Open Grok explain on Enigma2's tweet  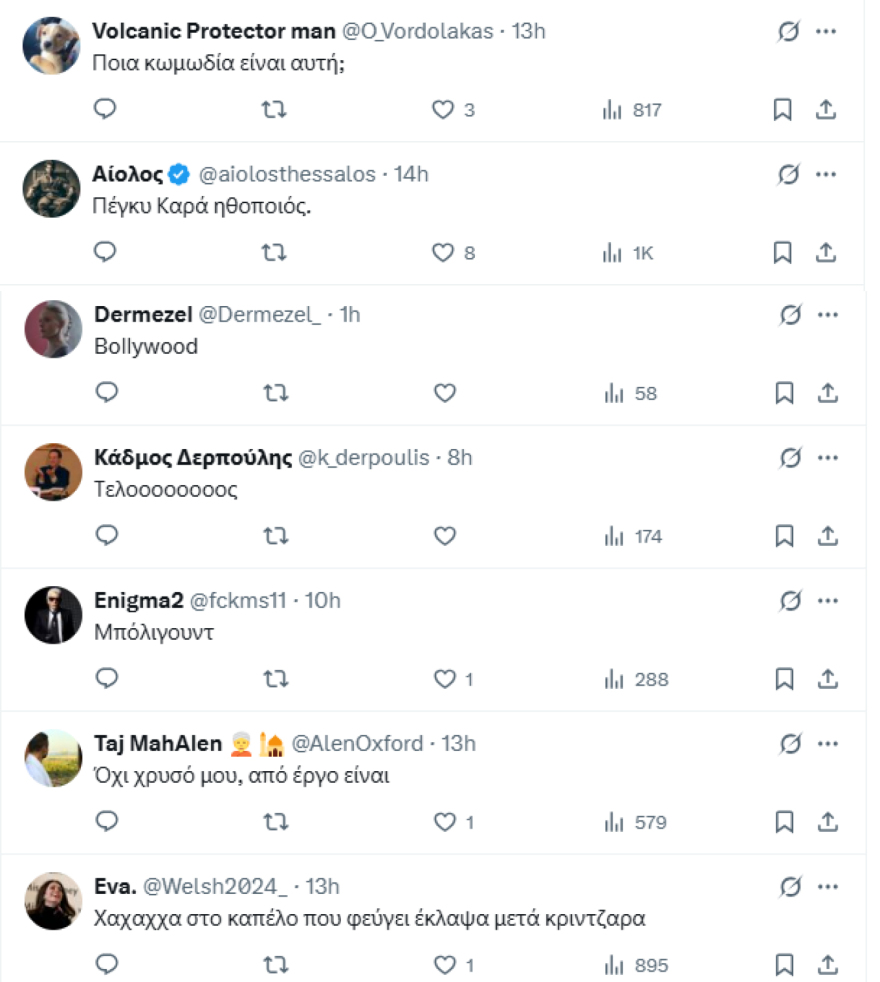tap(790, 600)
